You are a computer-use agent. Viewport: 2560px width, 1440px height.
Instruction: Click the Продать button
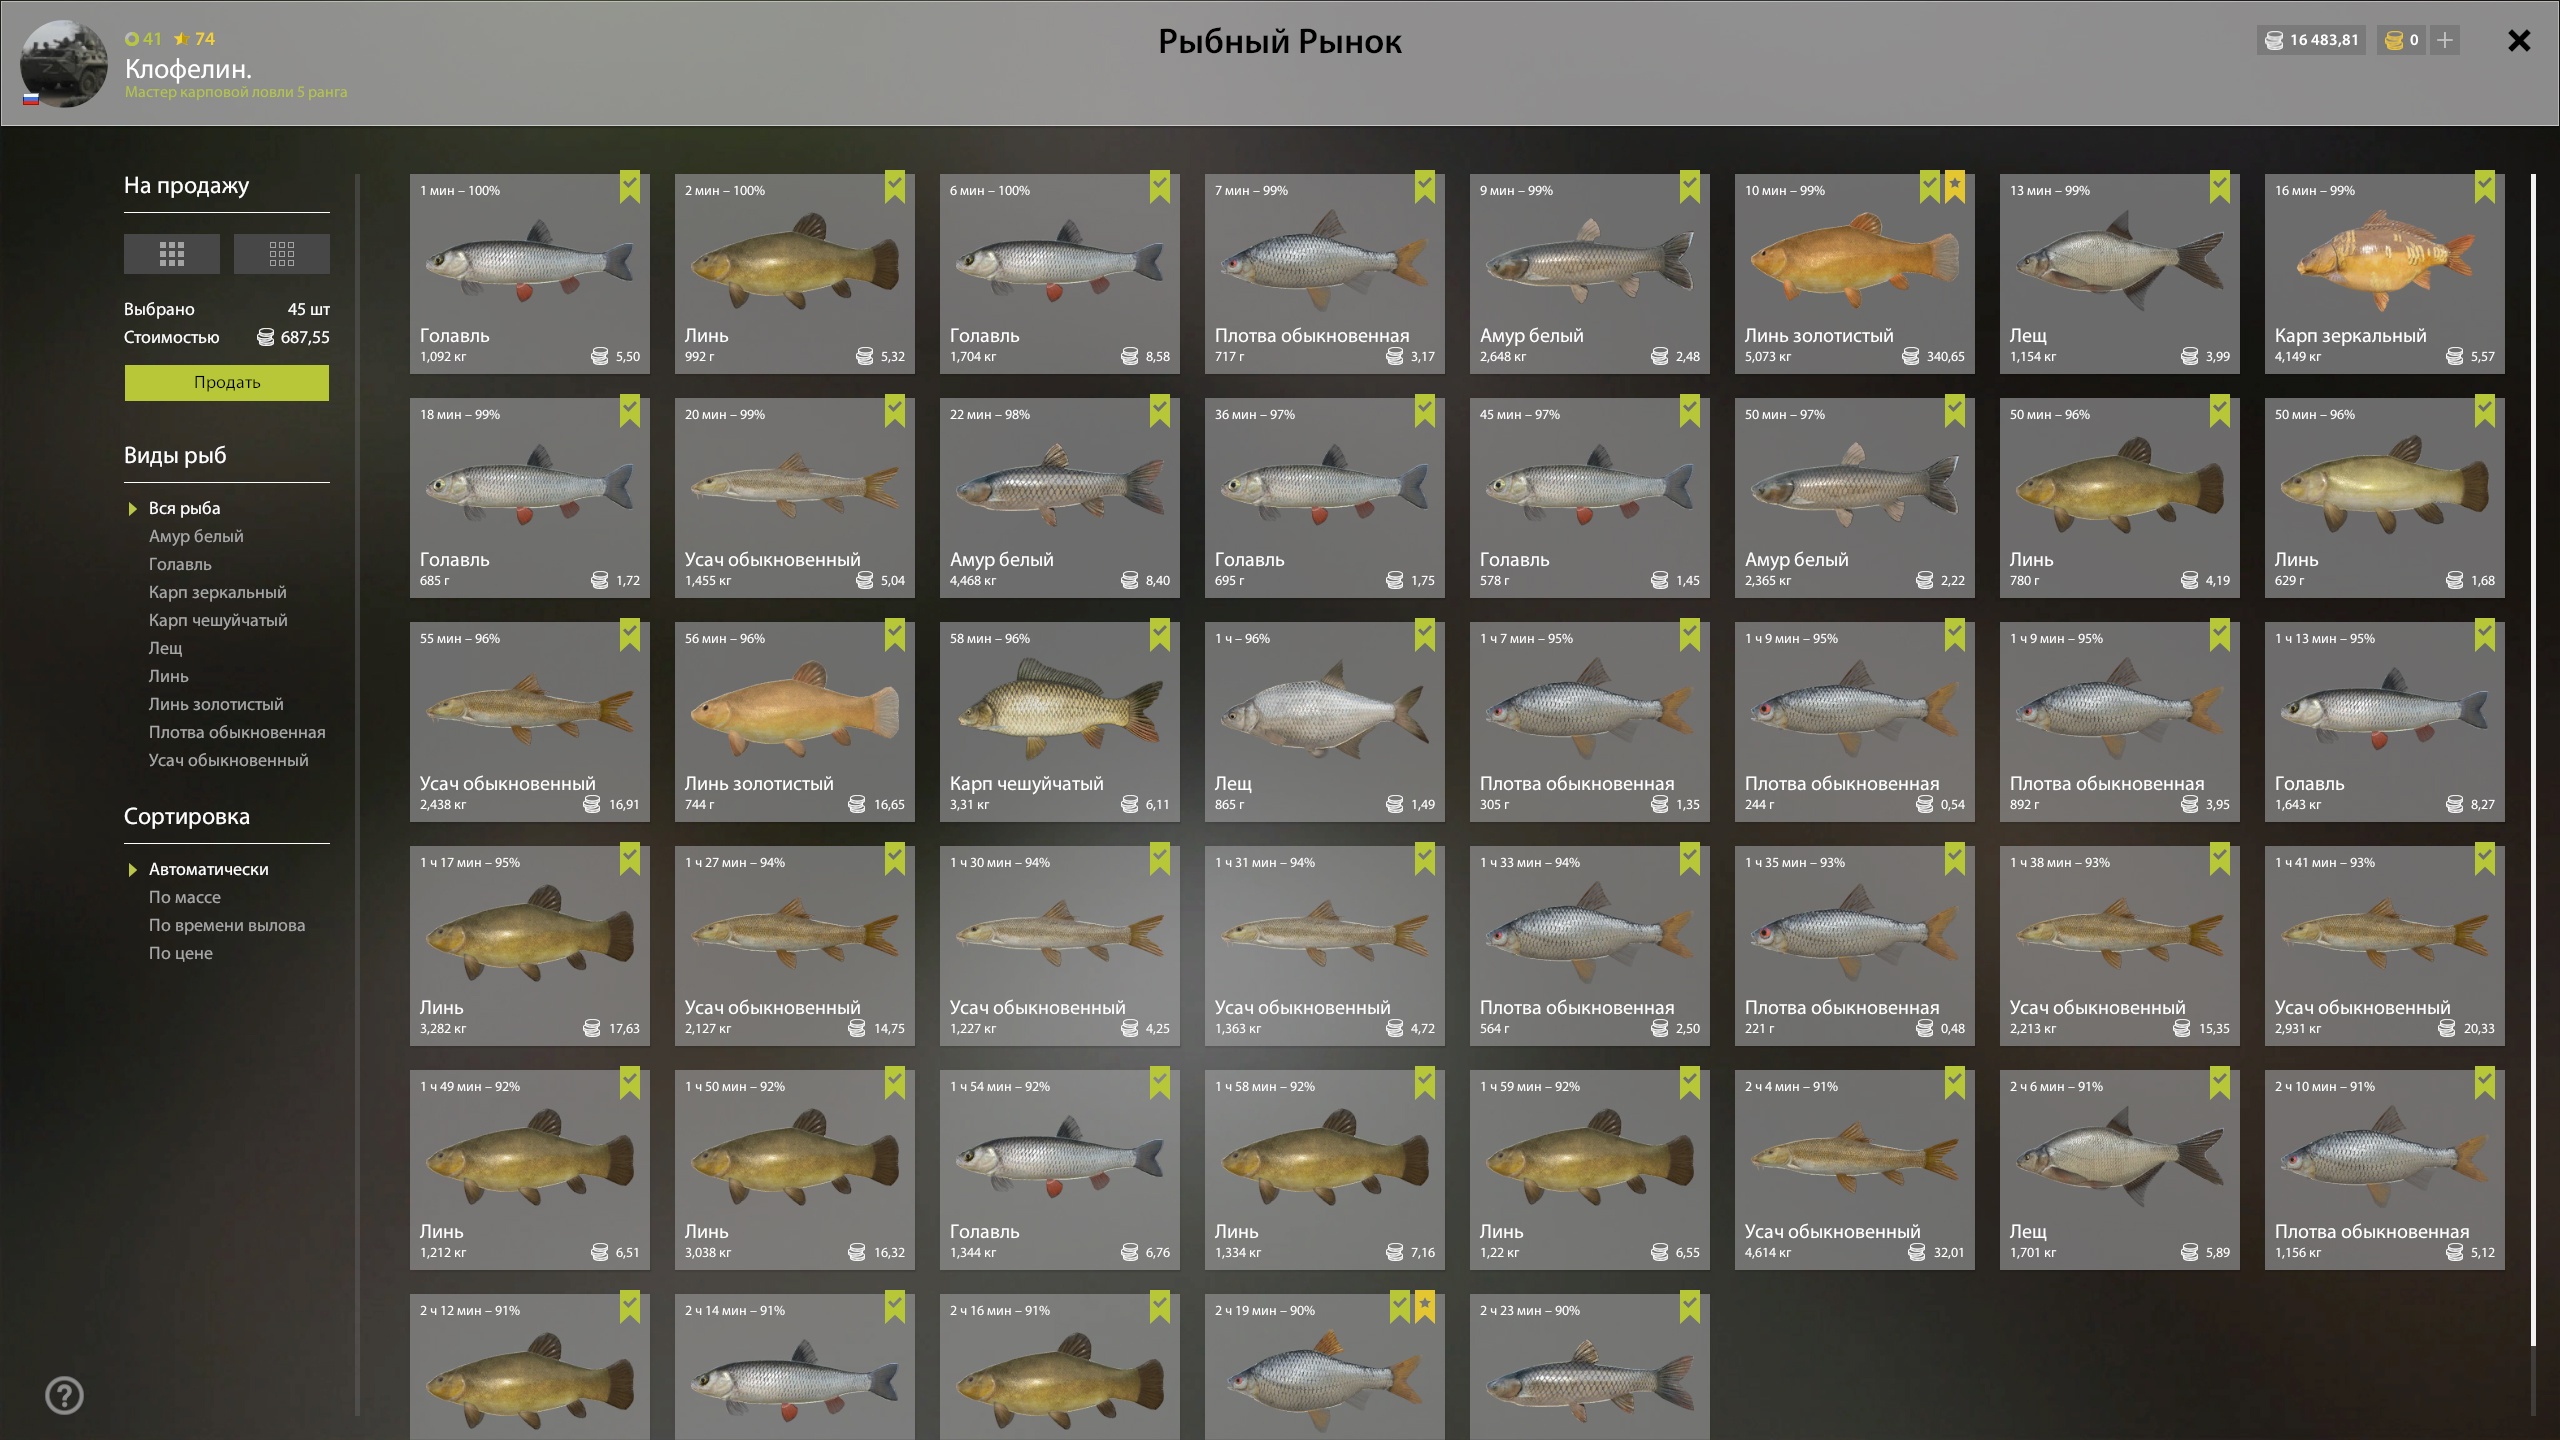(x=227, y=383)
